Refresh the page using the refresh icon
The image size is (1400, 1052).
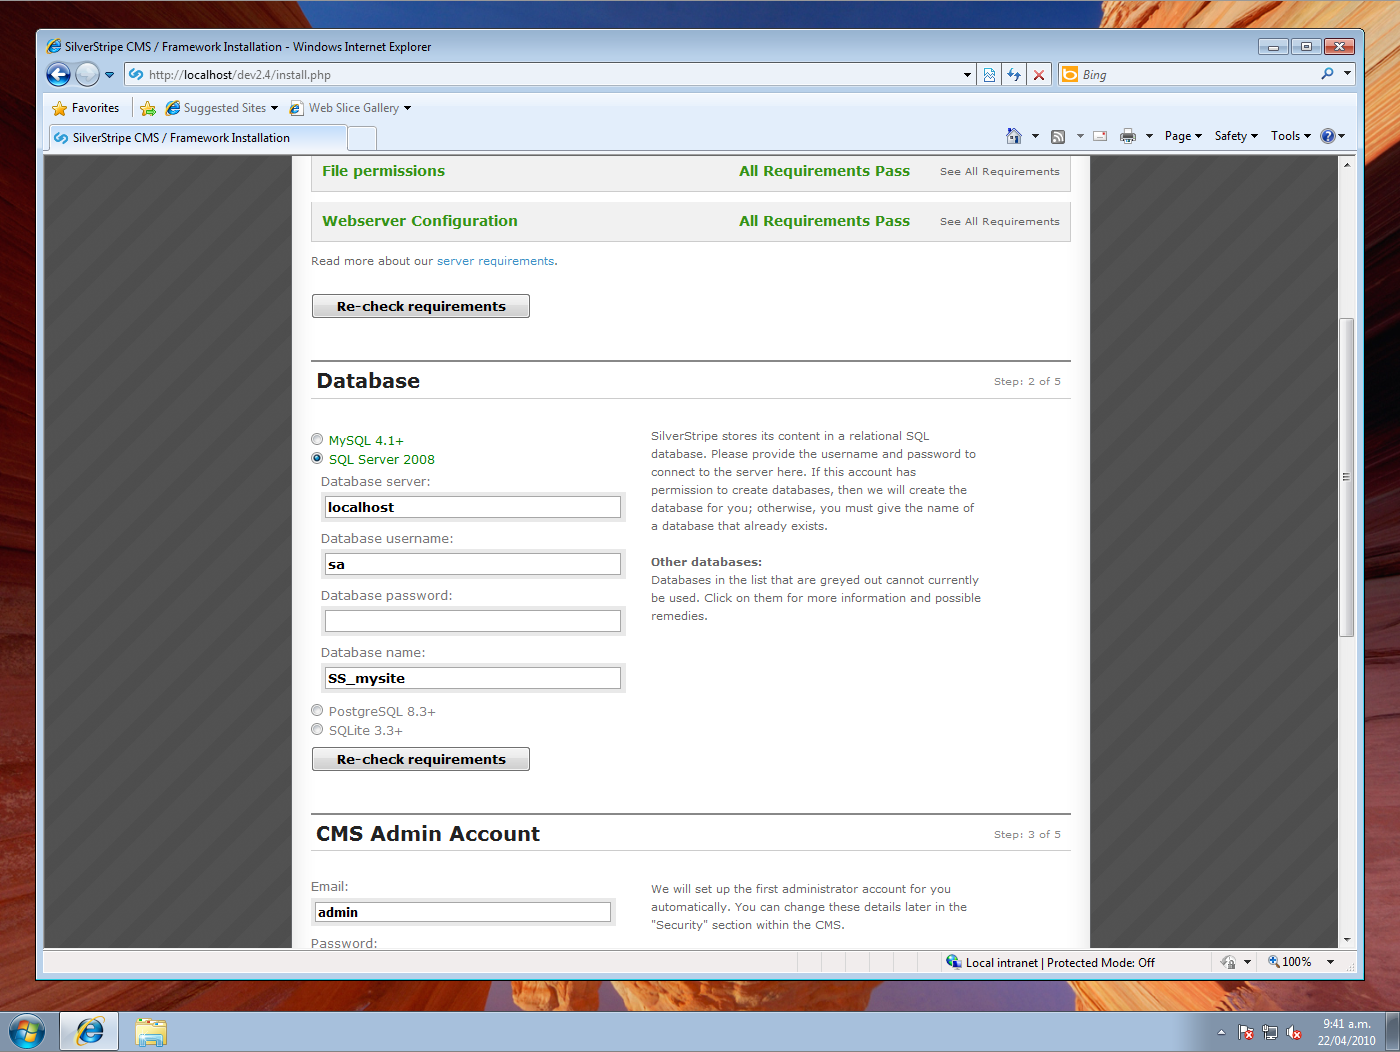[1014, 74]
